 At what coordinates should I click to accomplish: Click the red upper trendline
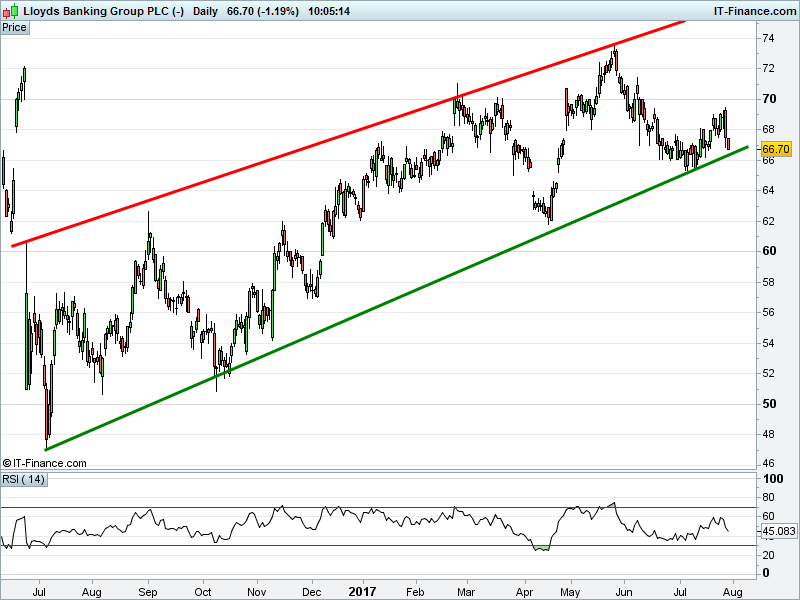[x=349, y=134]
